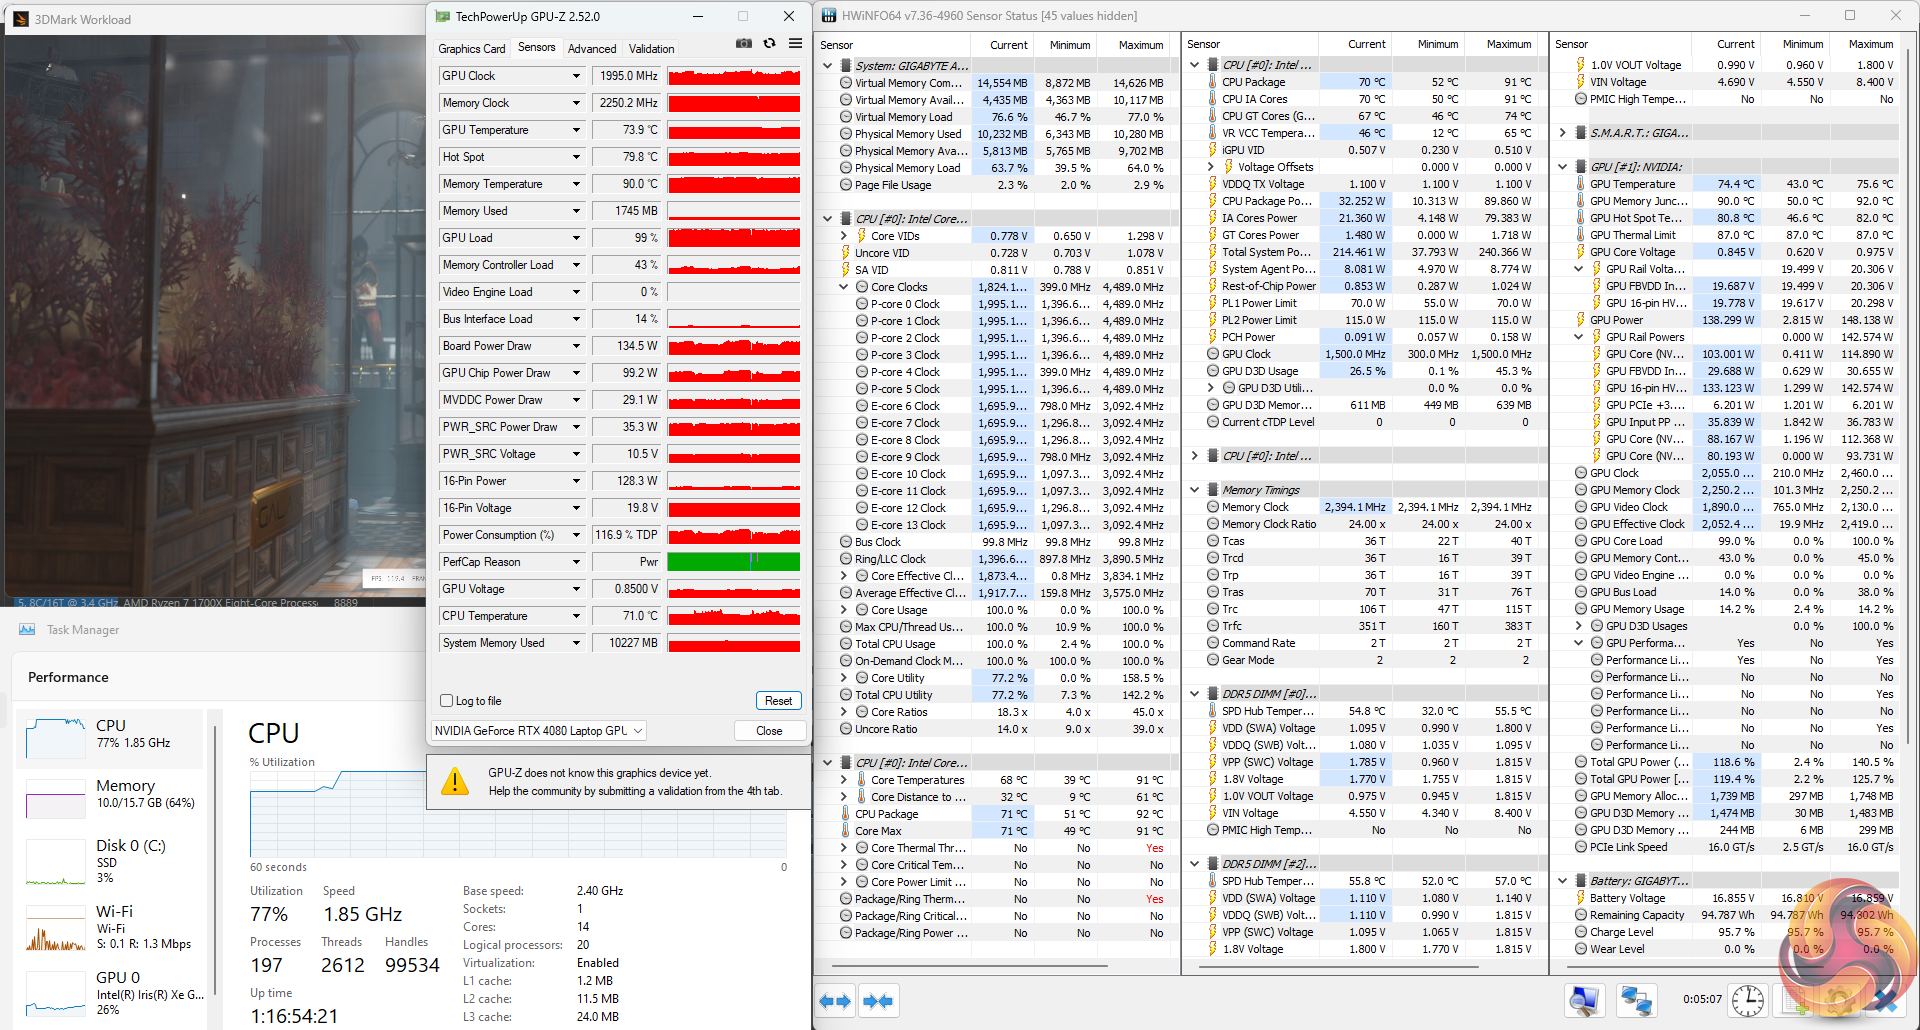Collapse the Battery: GIGABYTE group
This screenshot has height=1030, width=1920.
[x=1562, y=881]
